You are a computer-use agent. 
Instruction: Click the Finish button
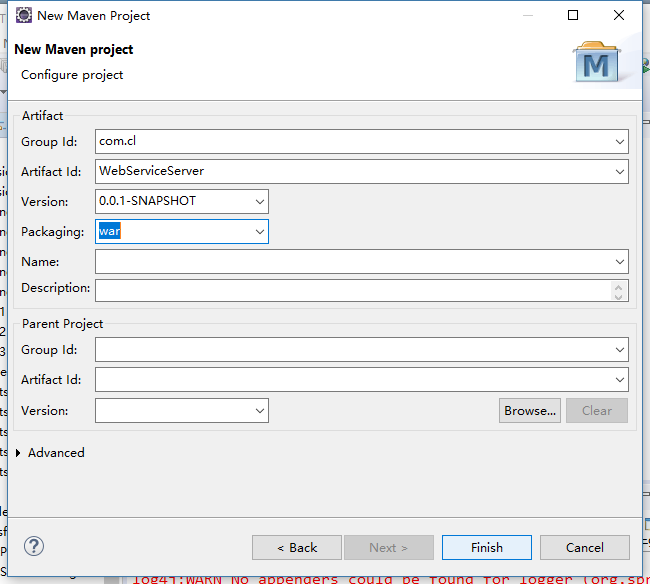487,548
